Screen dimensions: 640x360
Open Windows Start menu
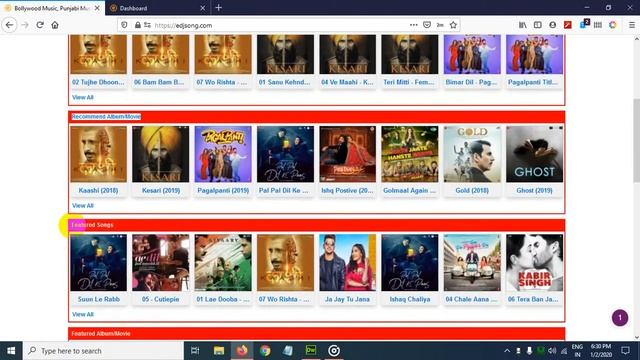[x=11, y=351]
